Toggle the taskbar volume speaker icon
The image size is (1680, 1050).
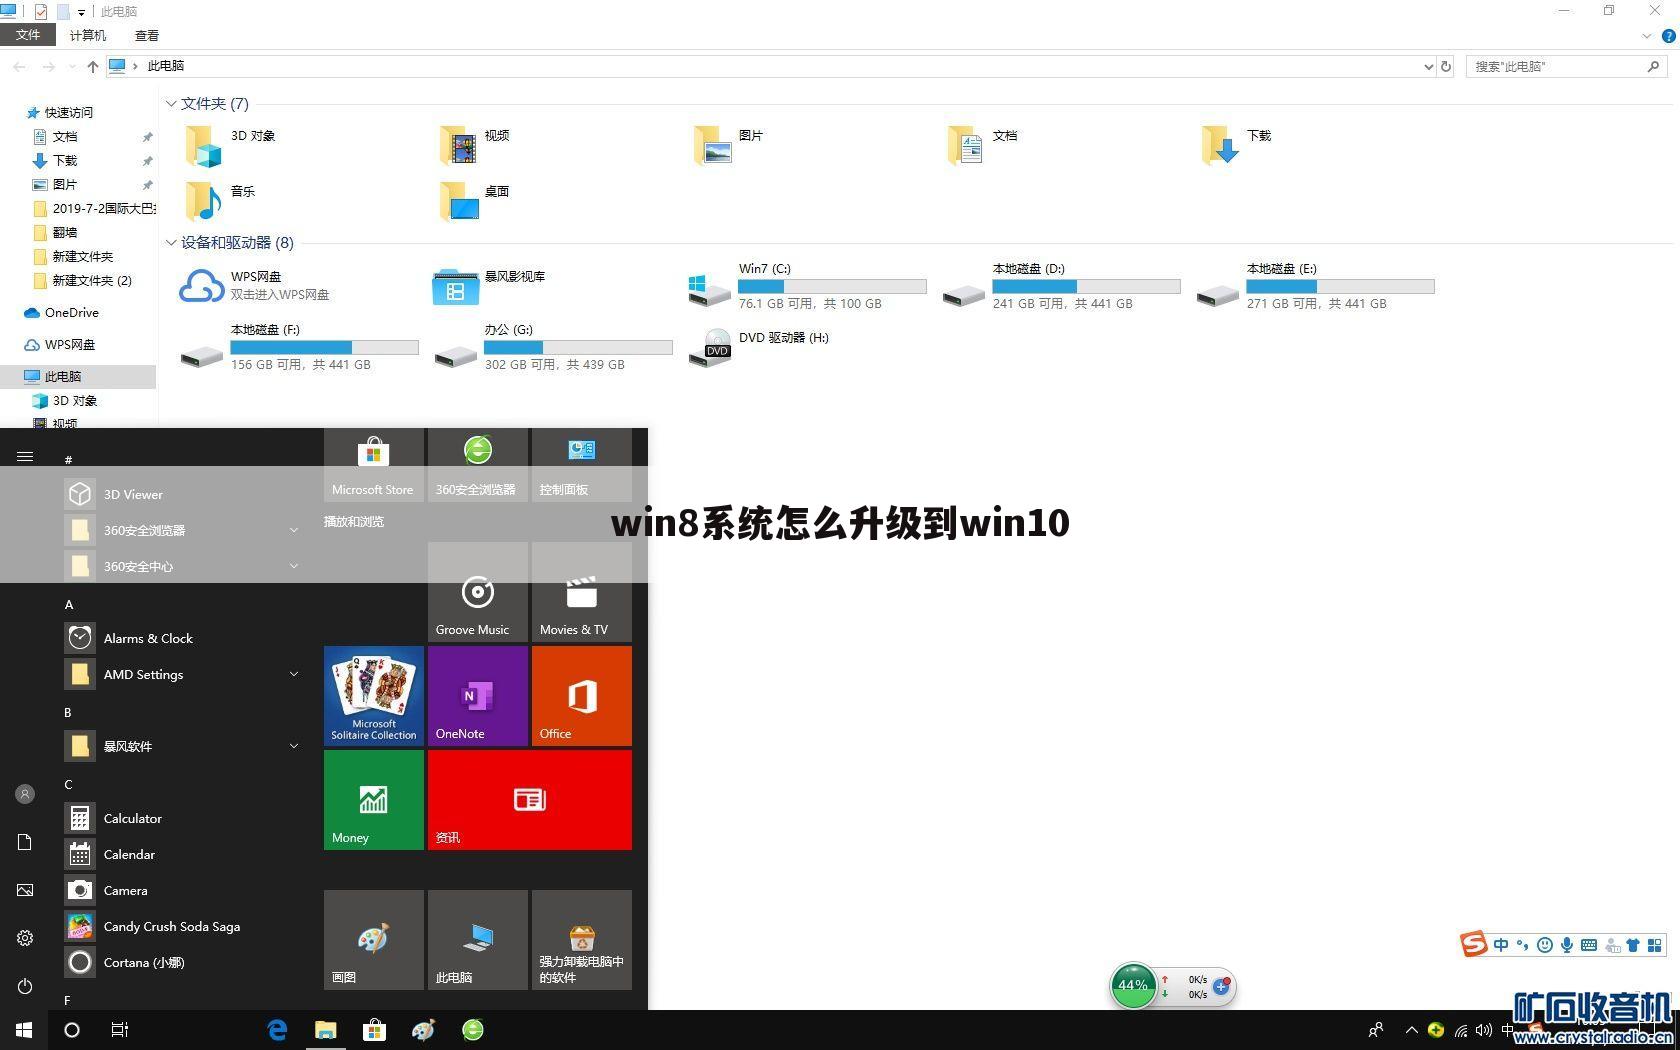click(1484, 1030)
